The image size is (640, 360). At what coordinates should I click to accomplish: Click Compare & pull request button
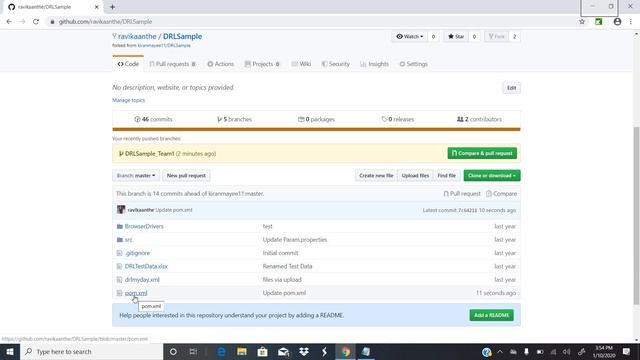pyautogui.click(x=482, y=153)
